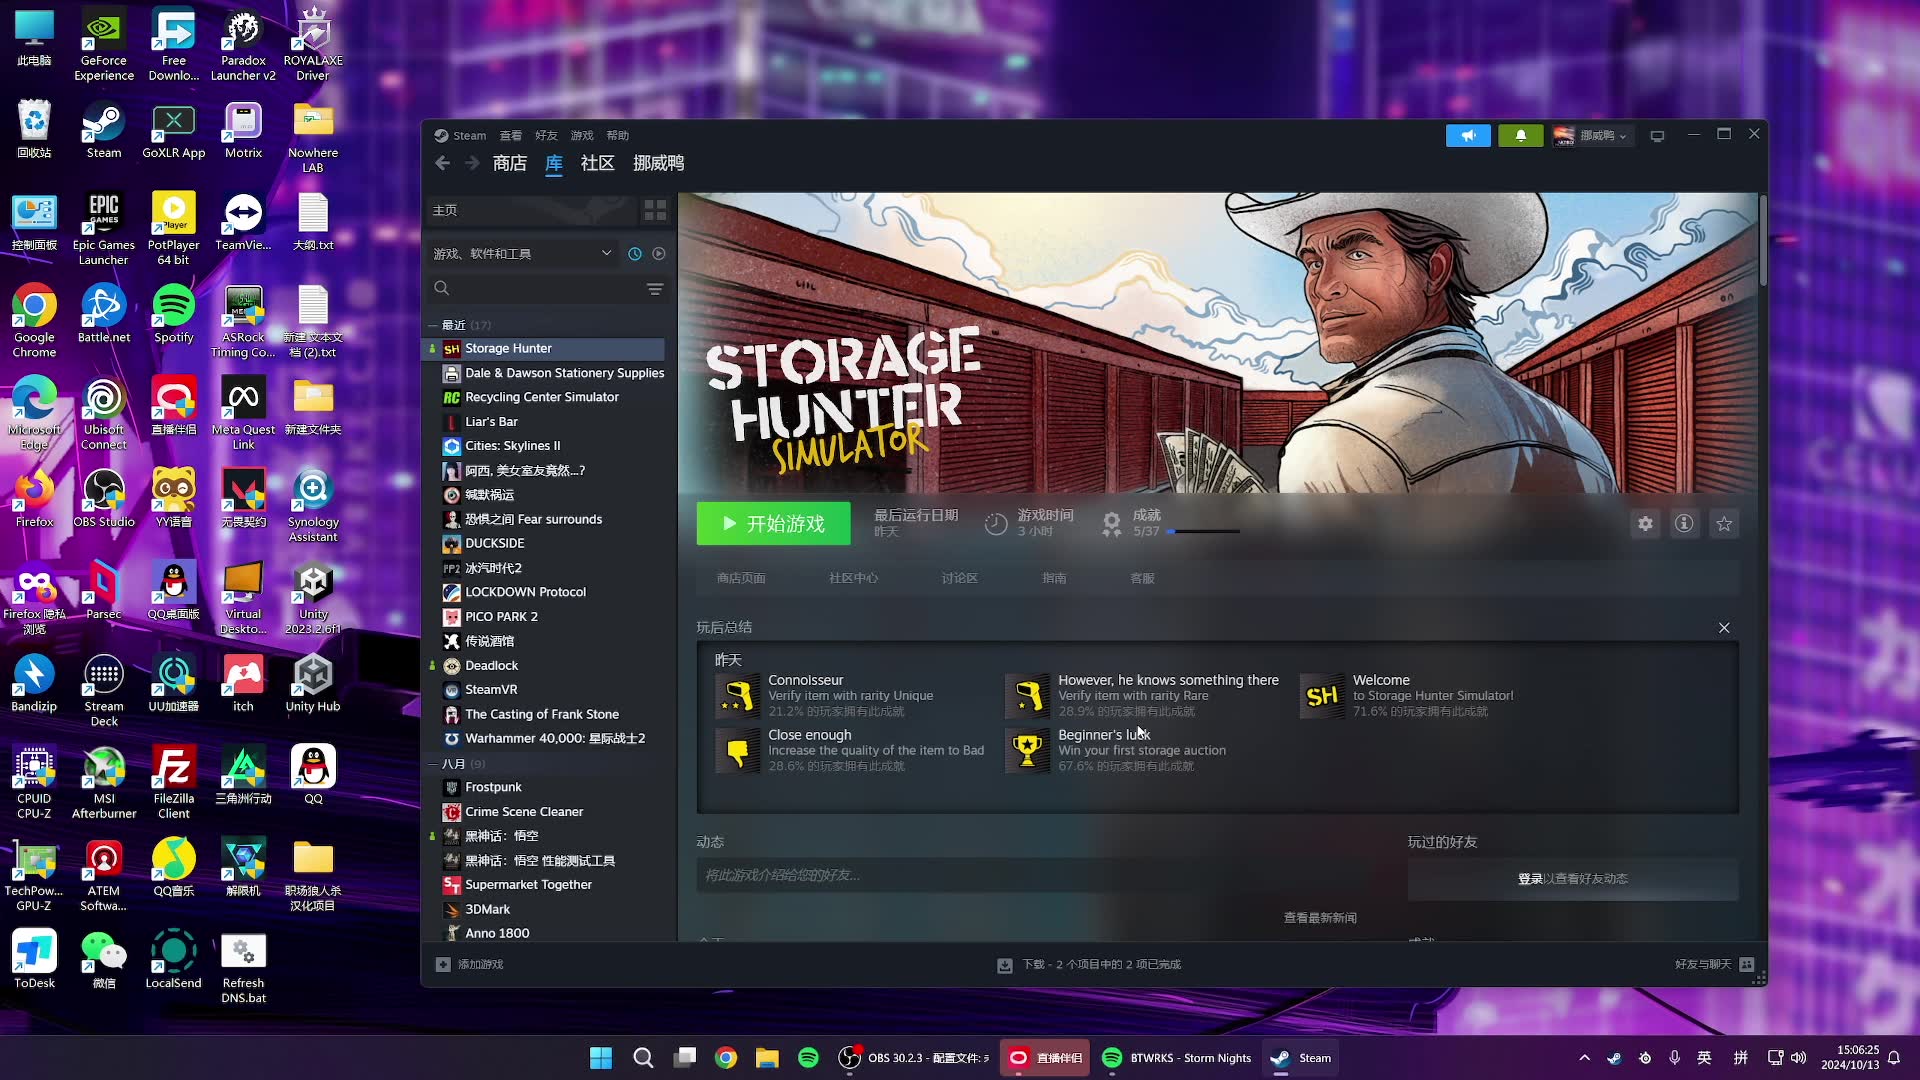Click the Steam forward navigation arrow

472,163
